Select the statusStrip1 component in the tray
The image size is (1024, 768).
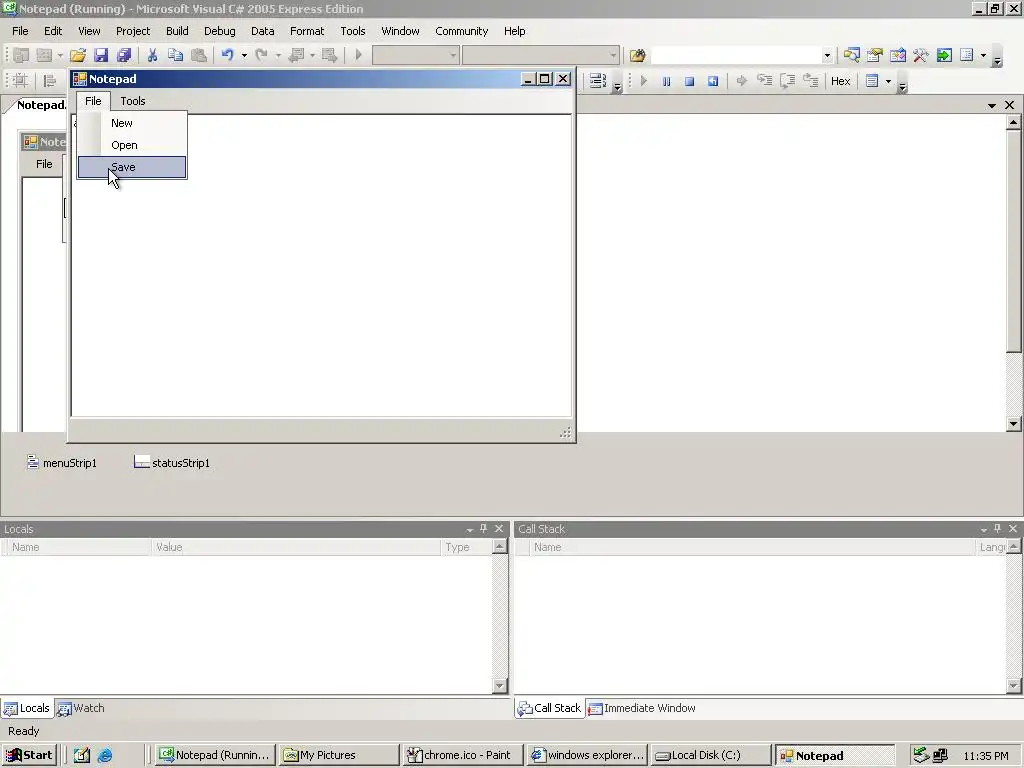(x=172, y=462)
